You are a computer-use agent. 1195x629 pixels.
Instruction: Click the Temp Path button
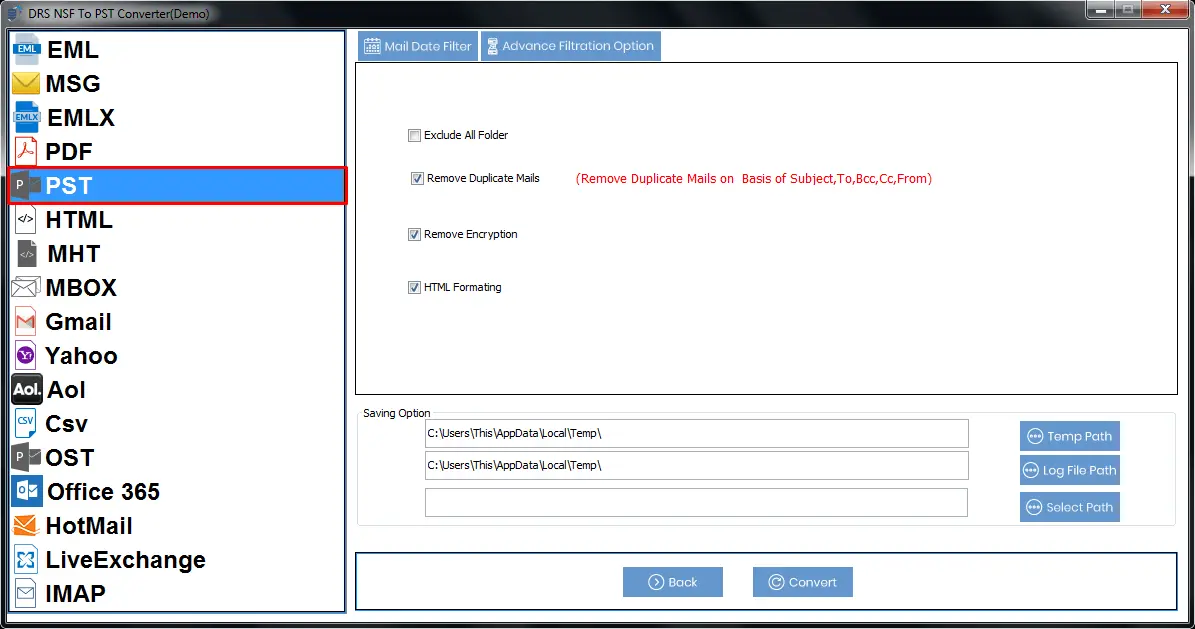click(x=1069, y=436)
